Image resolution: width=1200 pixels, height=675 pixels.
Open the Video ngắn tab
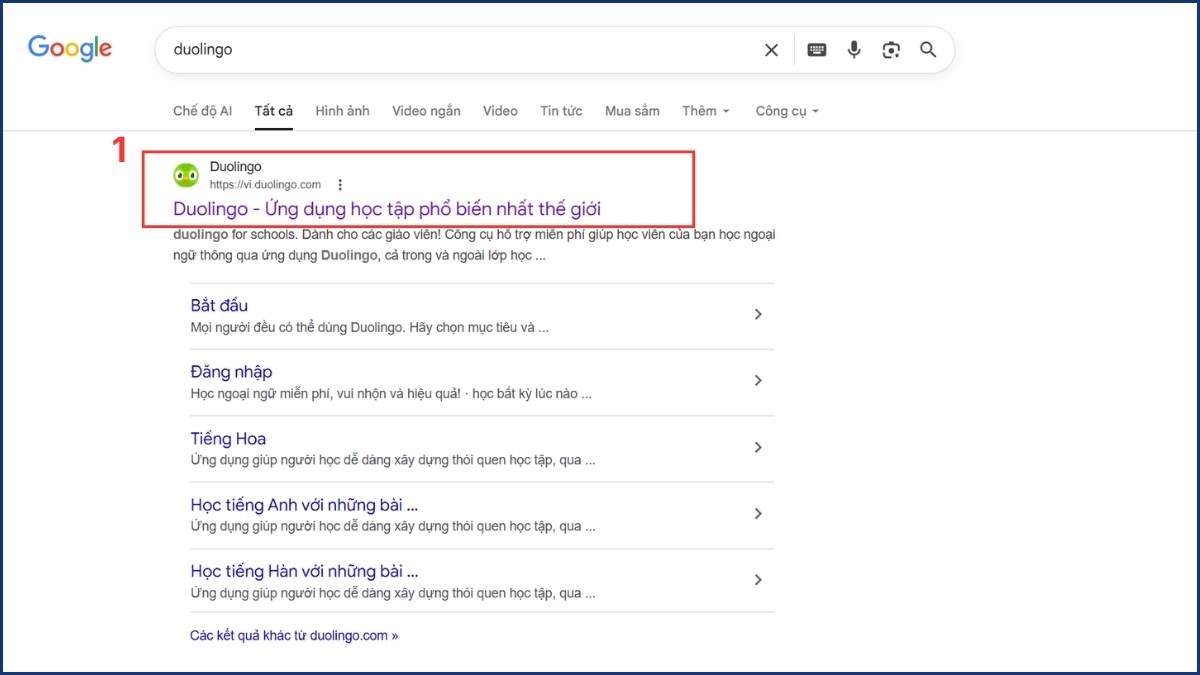[426, 111]
